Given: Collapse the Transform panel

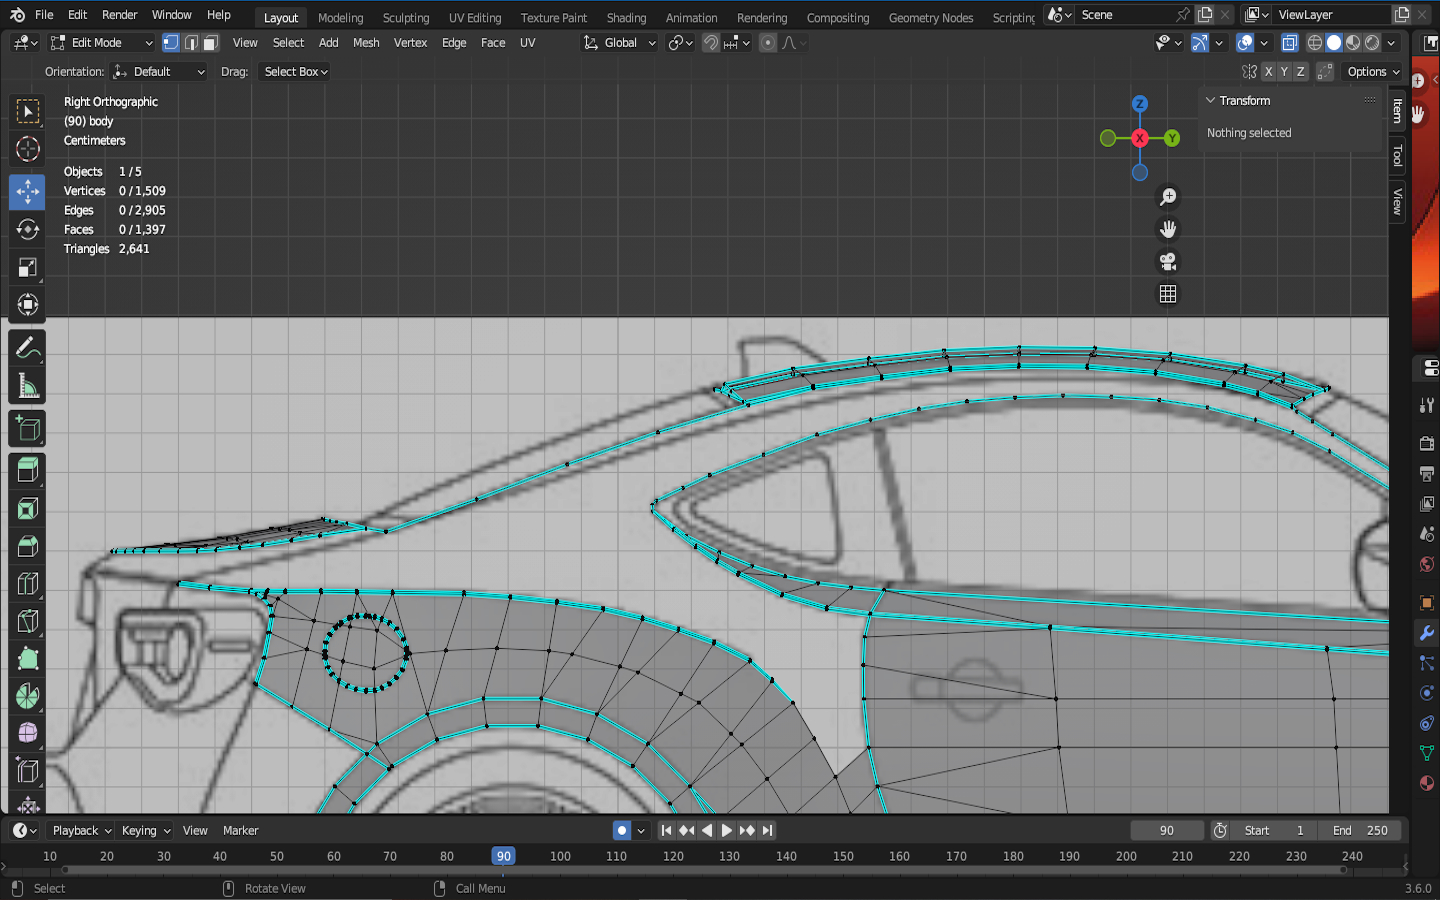Looking at the screenshot, I should coord(1211,101).
